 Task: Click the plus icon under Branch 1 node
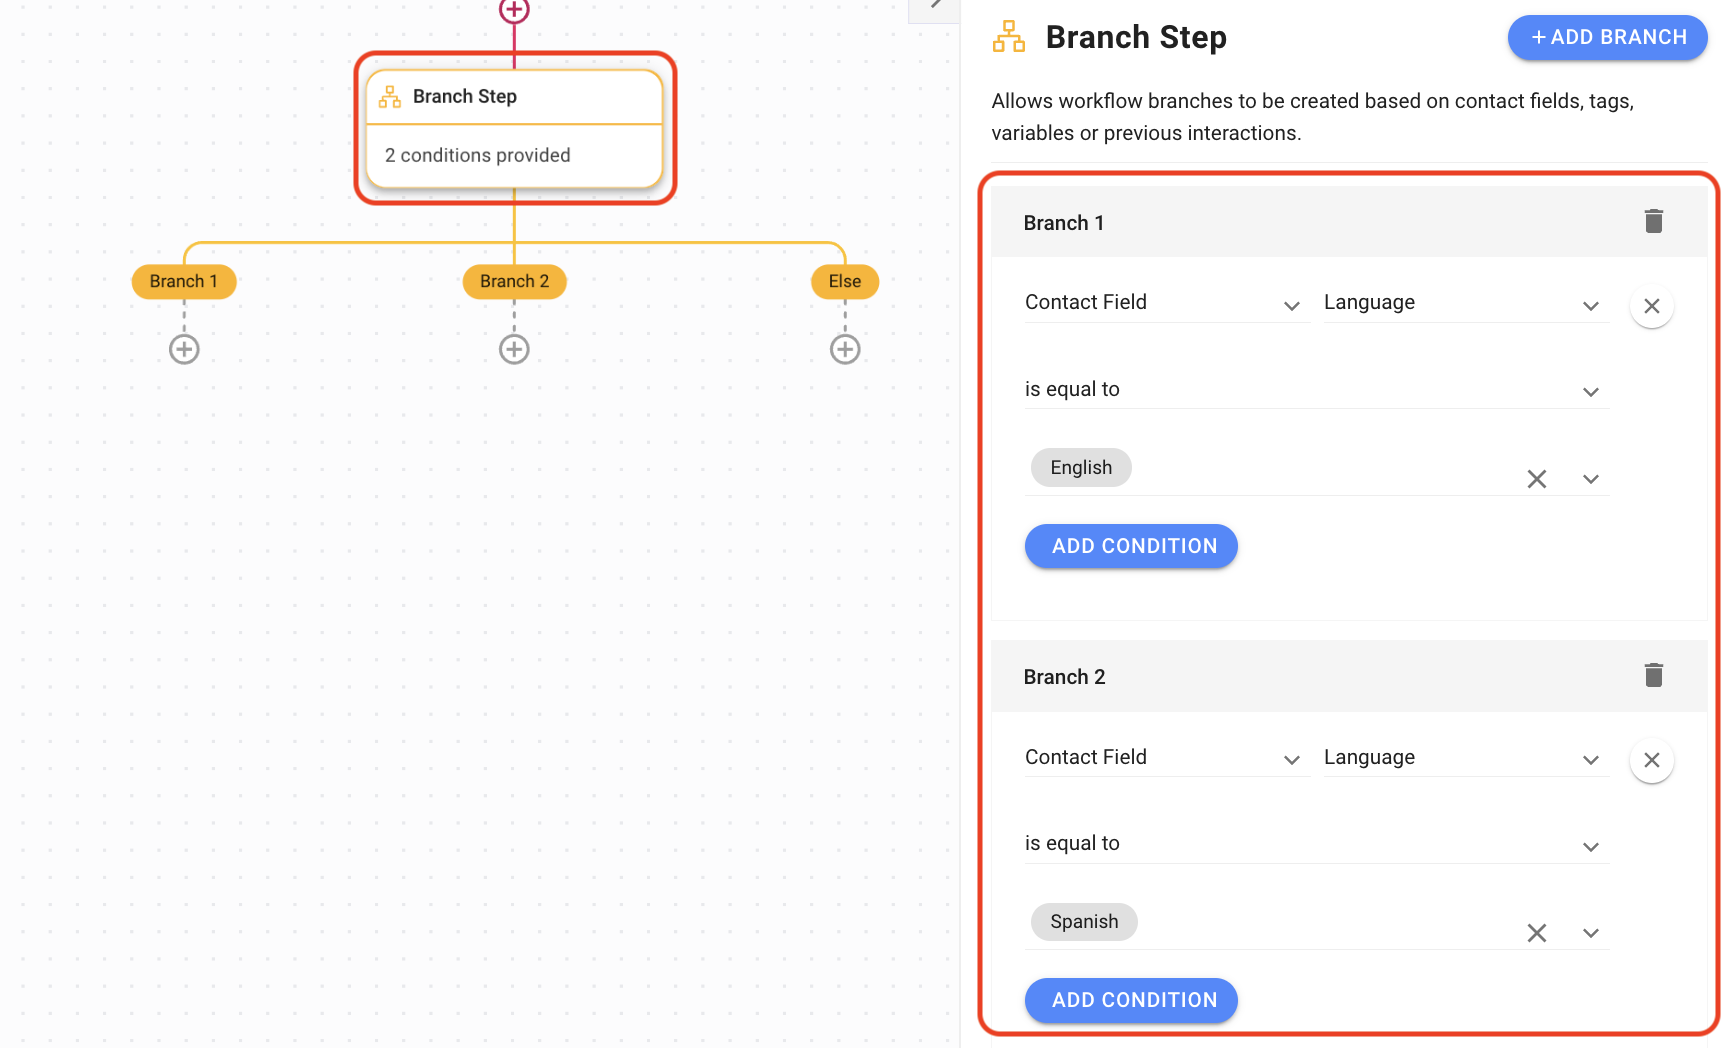click(x=183, y=349)
